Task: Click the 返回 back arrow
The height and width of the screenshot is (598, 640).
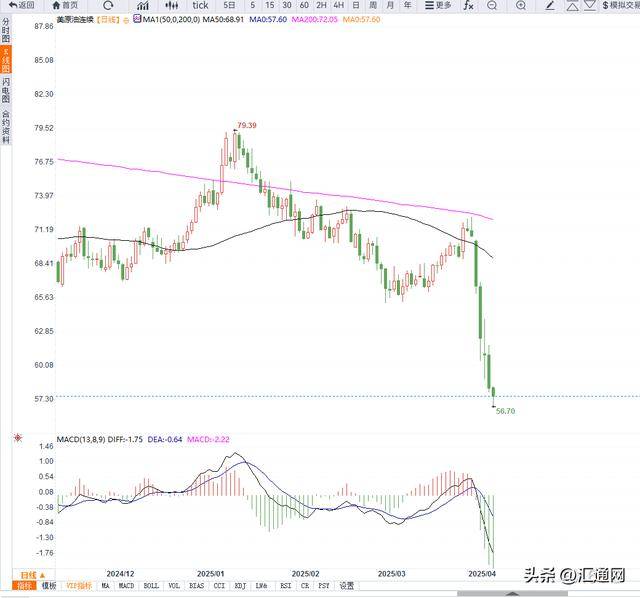Action: pyautogui.click(x=20, y=6)
